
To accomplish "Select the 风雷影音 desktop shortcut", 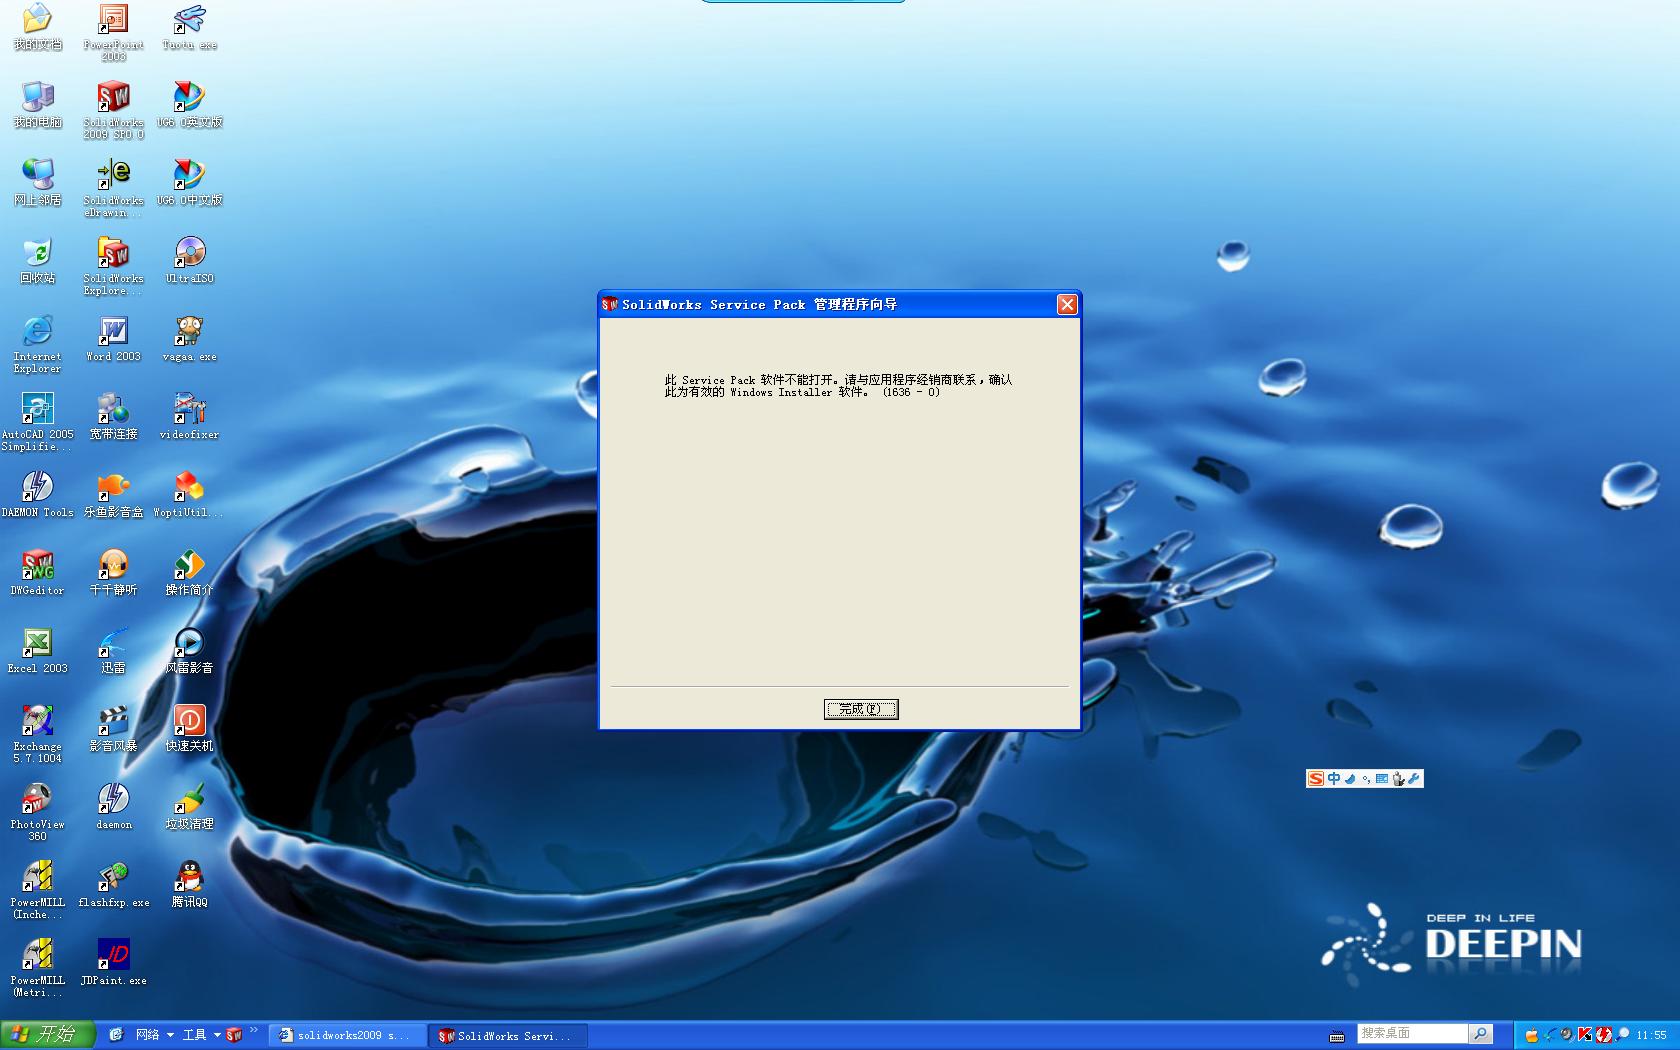I will pos(189,651).
